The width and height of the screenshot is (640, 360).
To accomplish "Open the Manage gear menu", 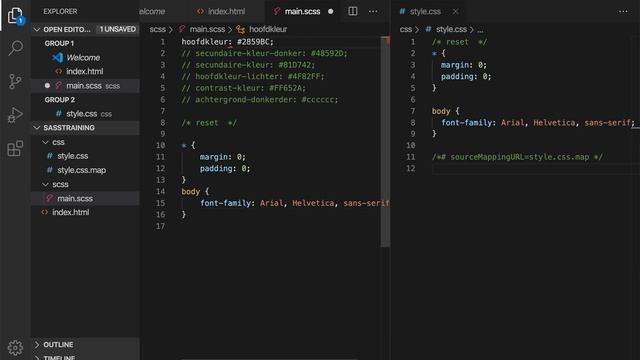I will click(x=15, y=347).
